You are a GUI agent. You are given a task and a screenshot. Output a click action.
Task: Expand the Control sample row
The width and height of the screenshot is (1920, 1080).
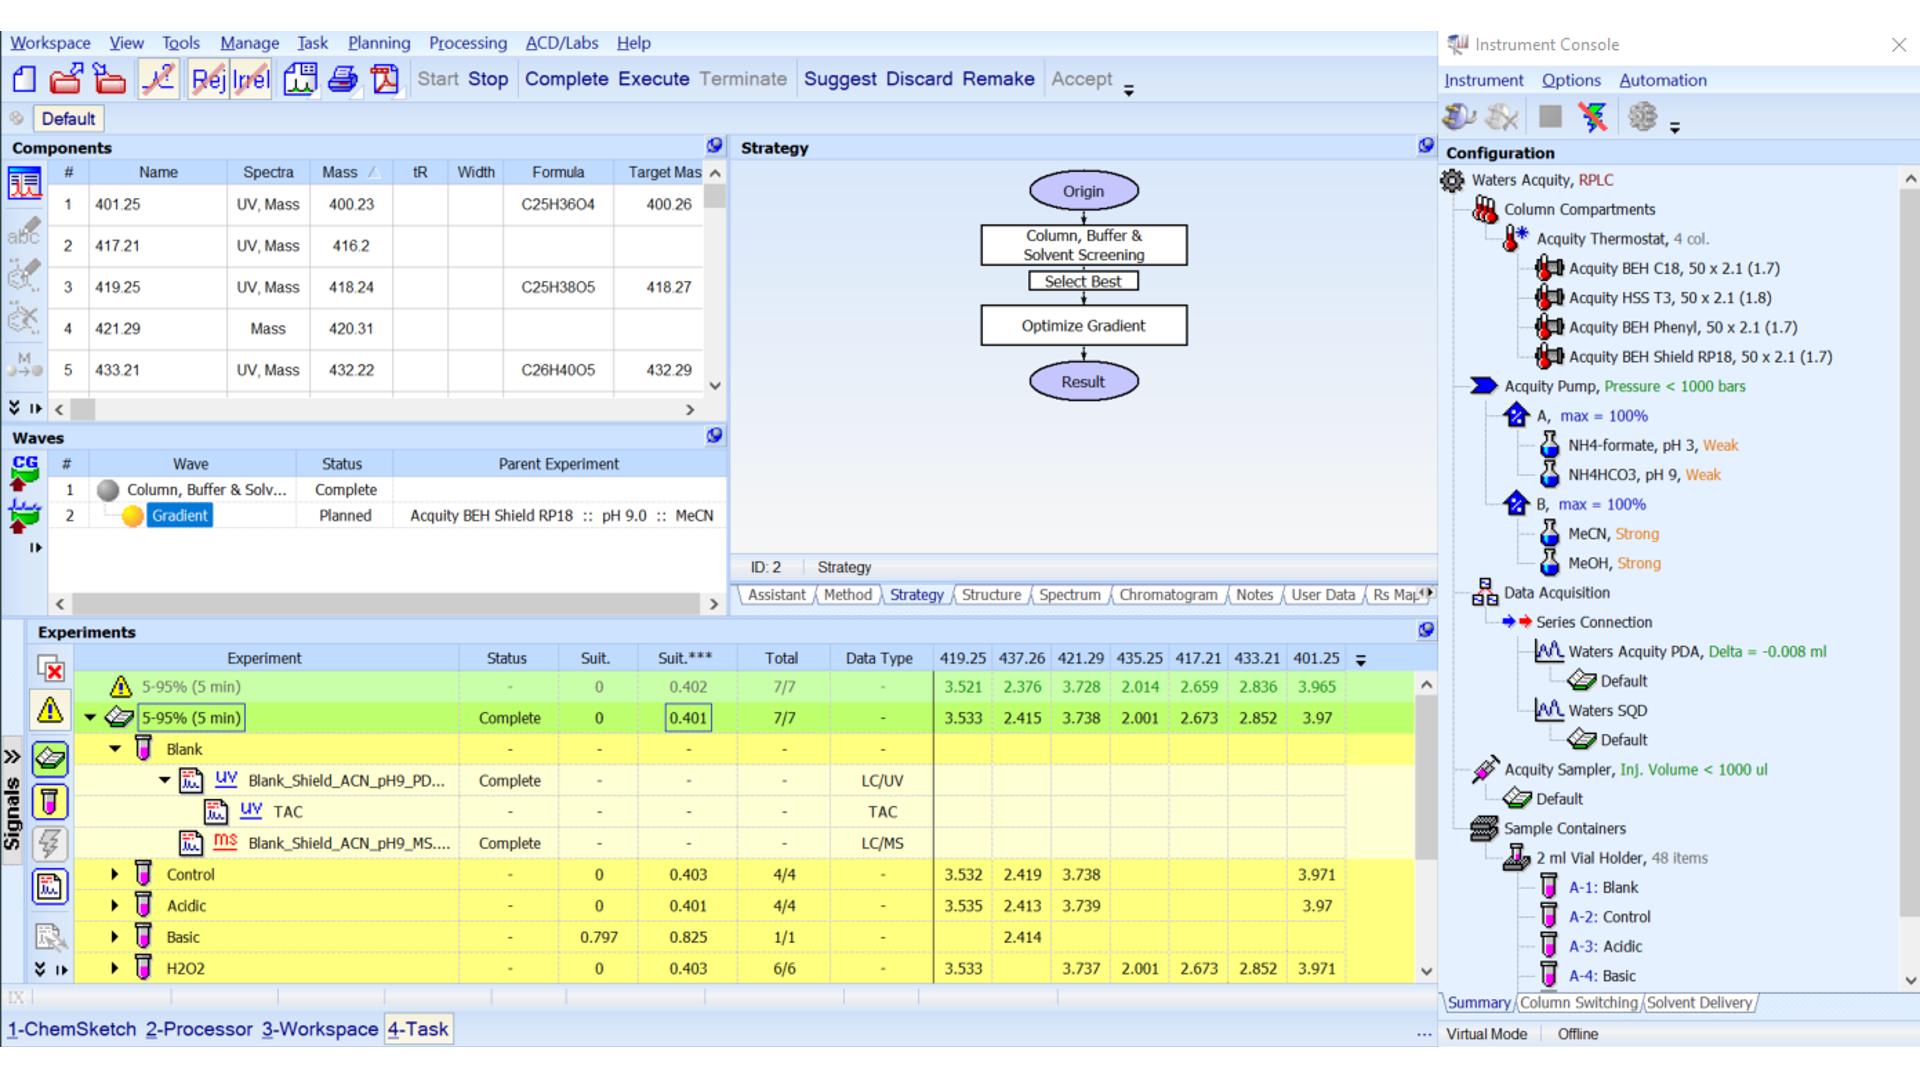coord(115,874)
